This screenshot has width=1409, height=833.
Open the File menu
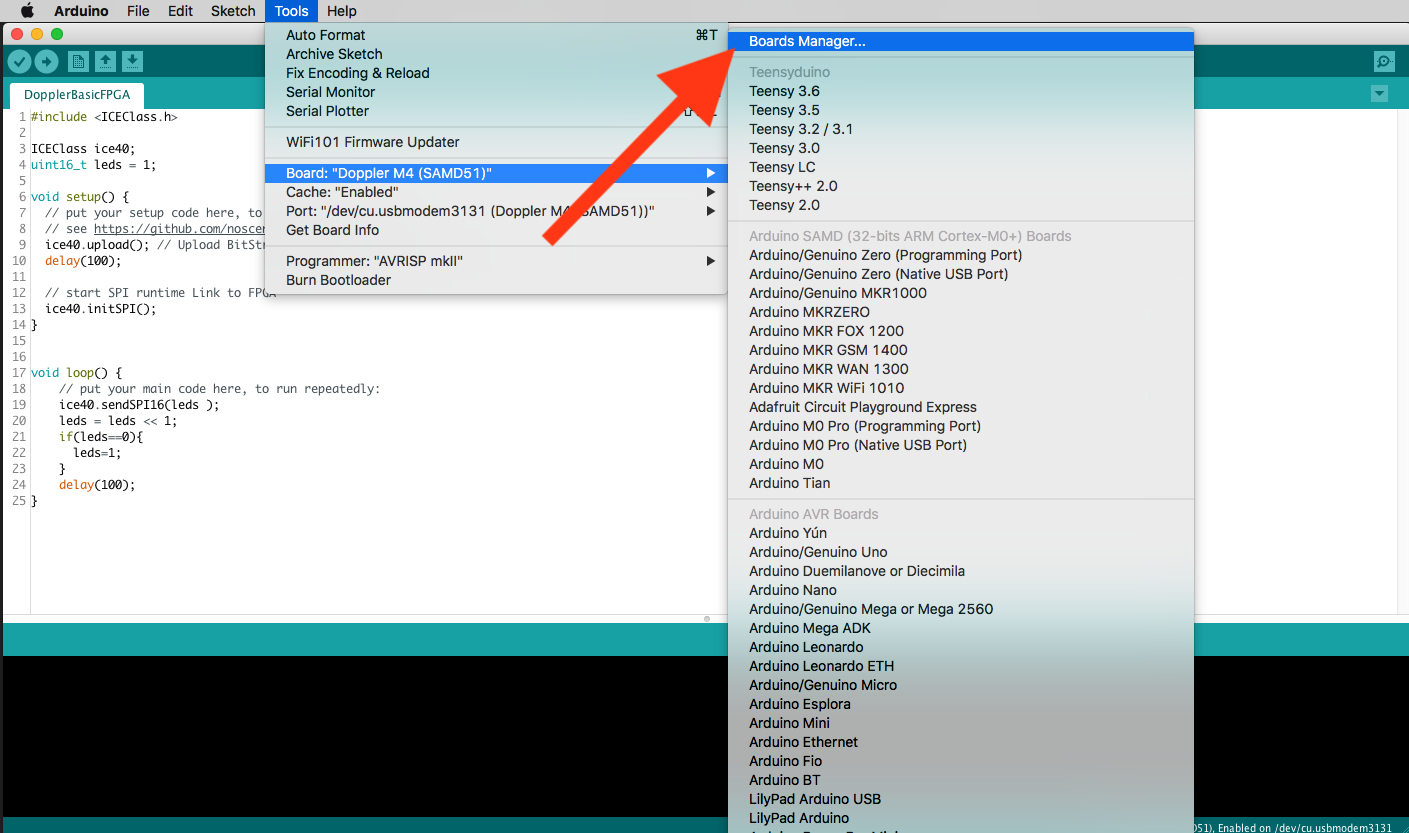point(138,11)
